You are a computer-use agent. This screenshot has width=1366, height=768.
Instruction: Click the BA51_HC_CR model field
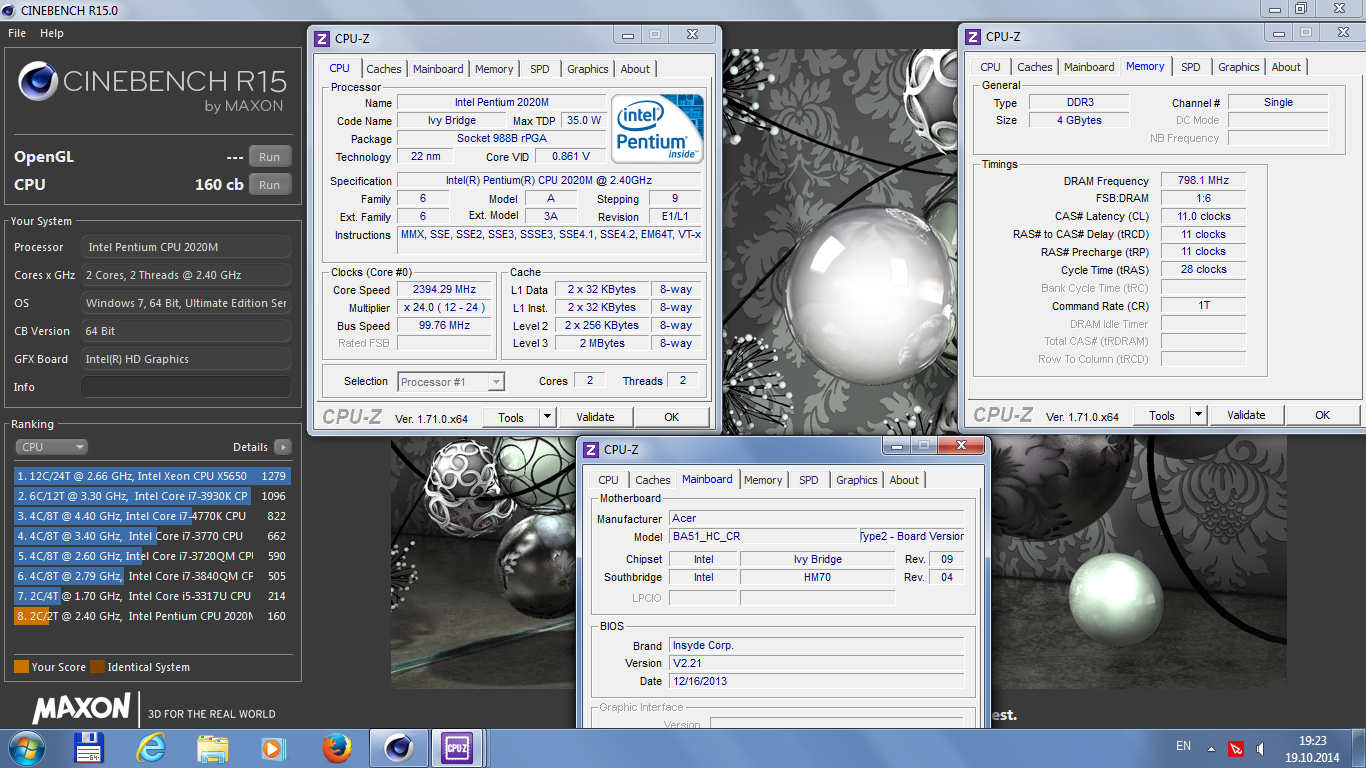click(x=763, y=536)
